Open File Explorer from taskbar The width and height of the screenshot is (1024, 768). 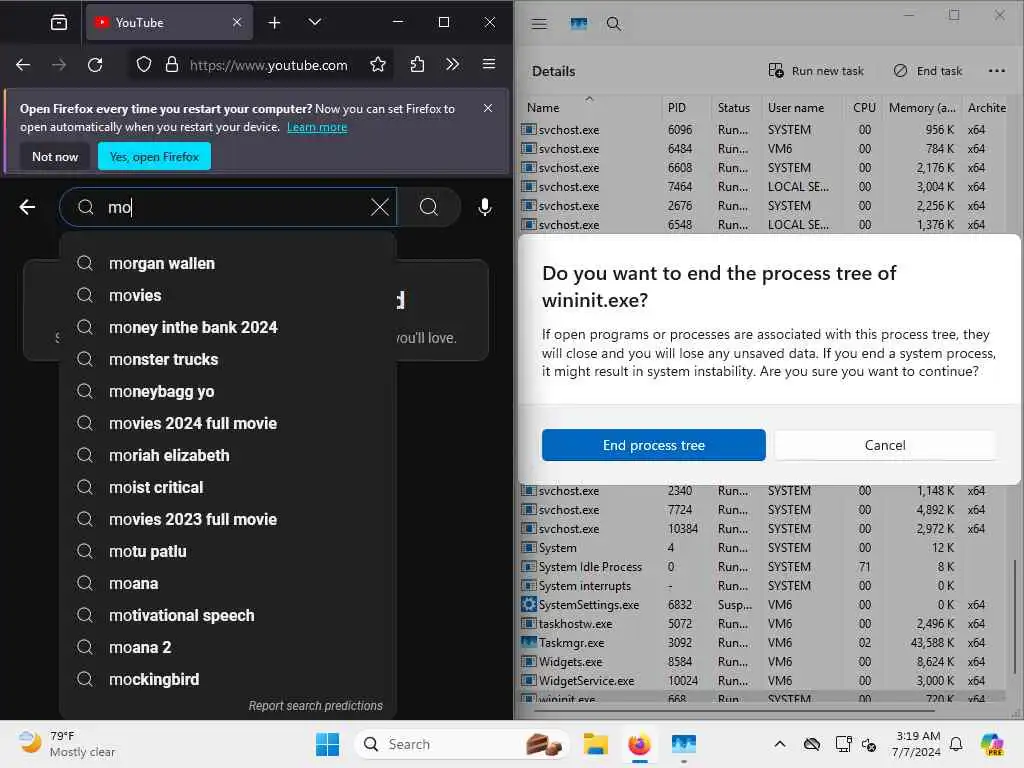596,744
